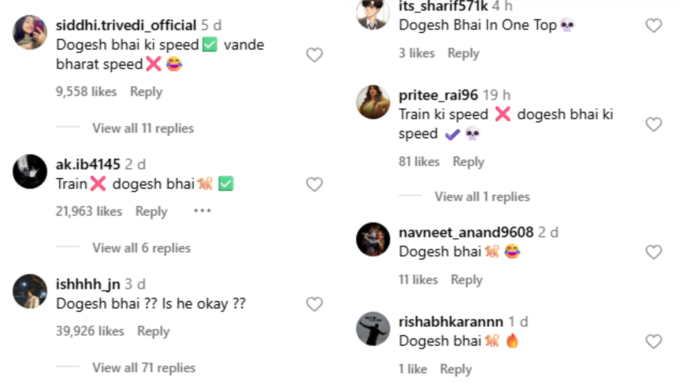Like rishabhkarannn's comment heart icon
Viewport: 680px width, 383px height.
point(654,341)
